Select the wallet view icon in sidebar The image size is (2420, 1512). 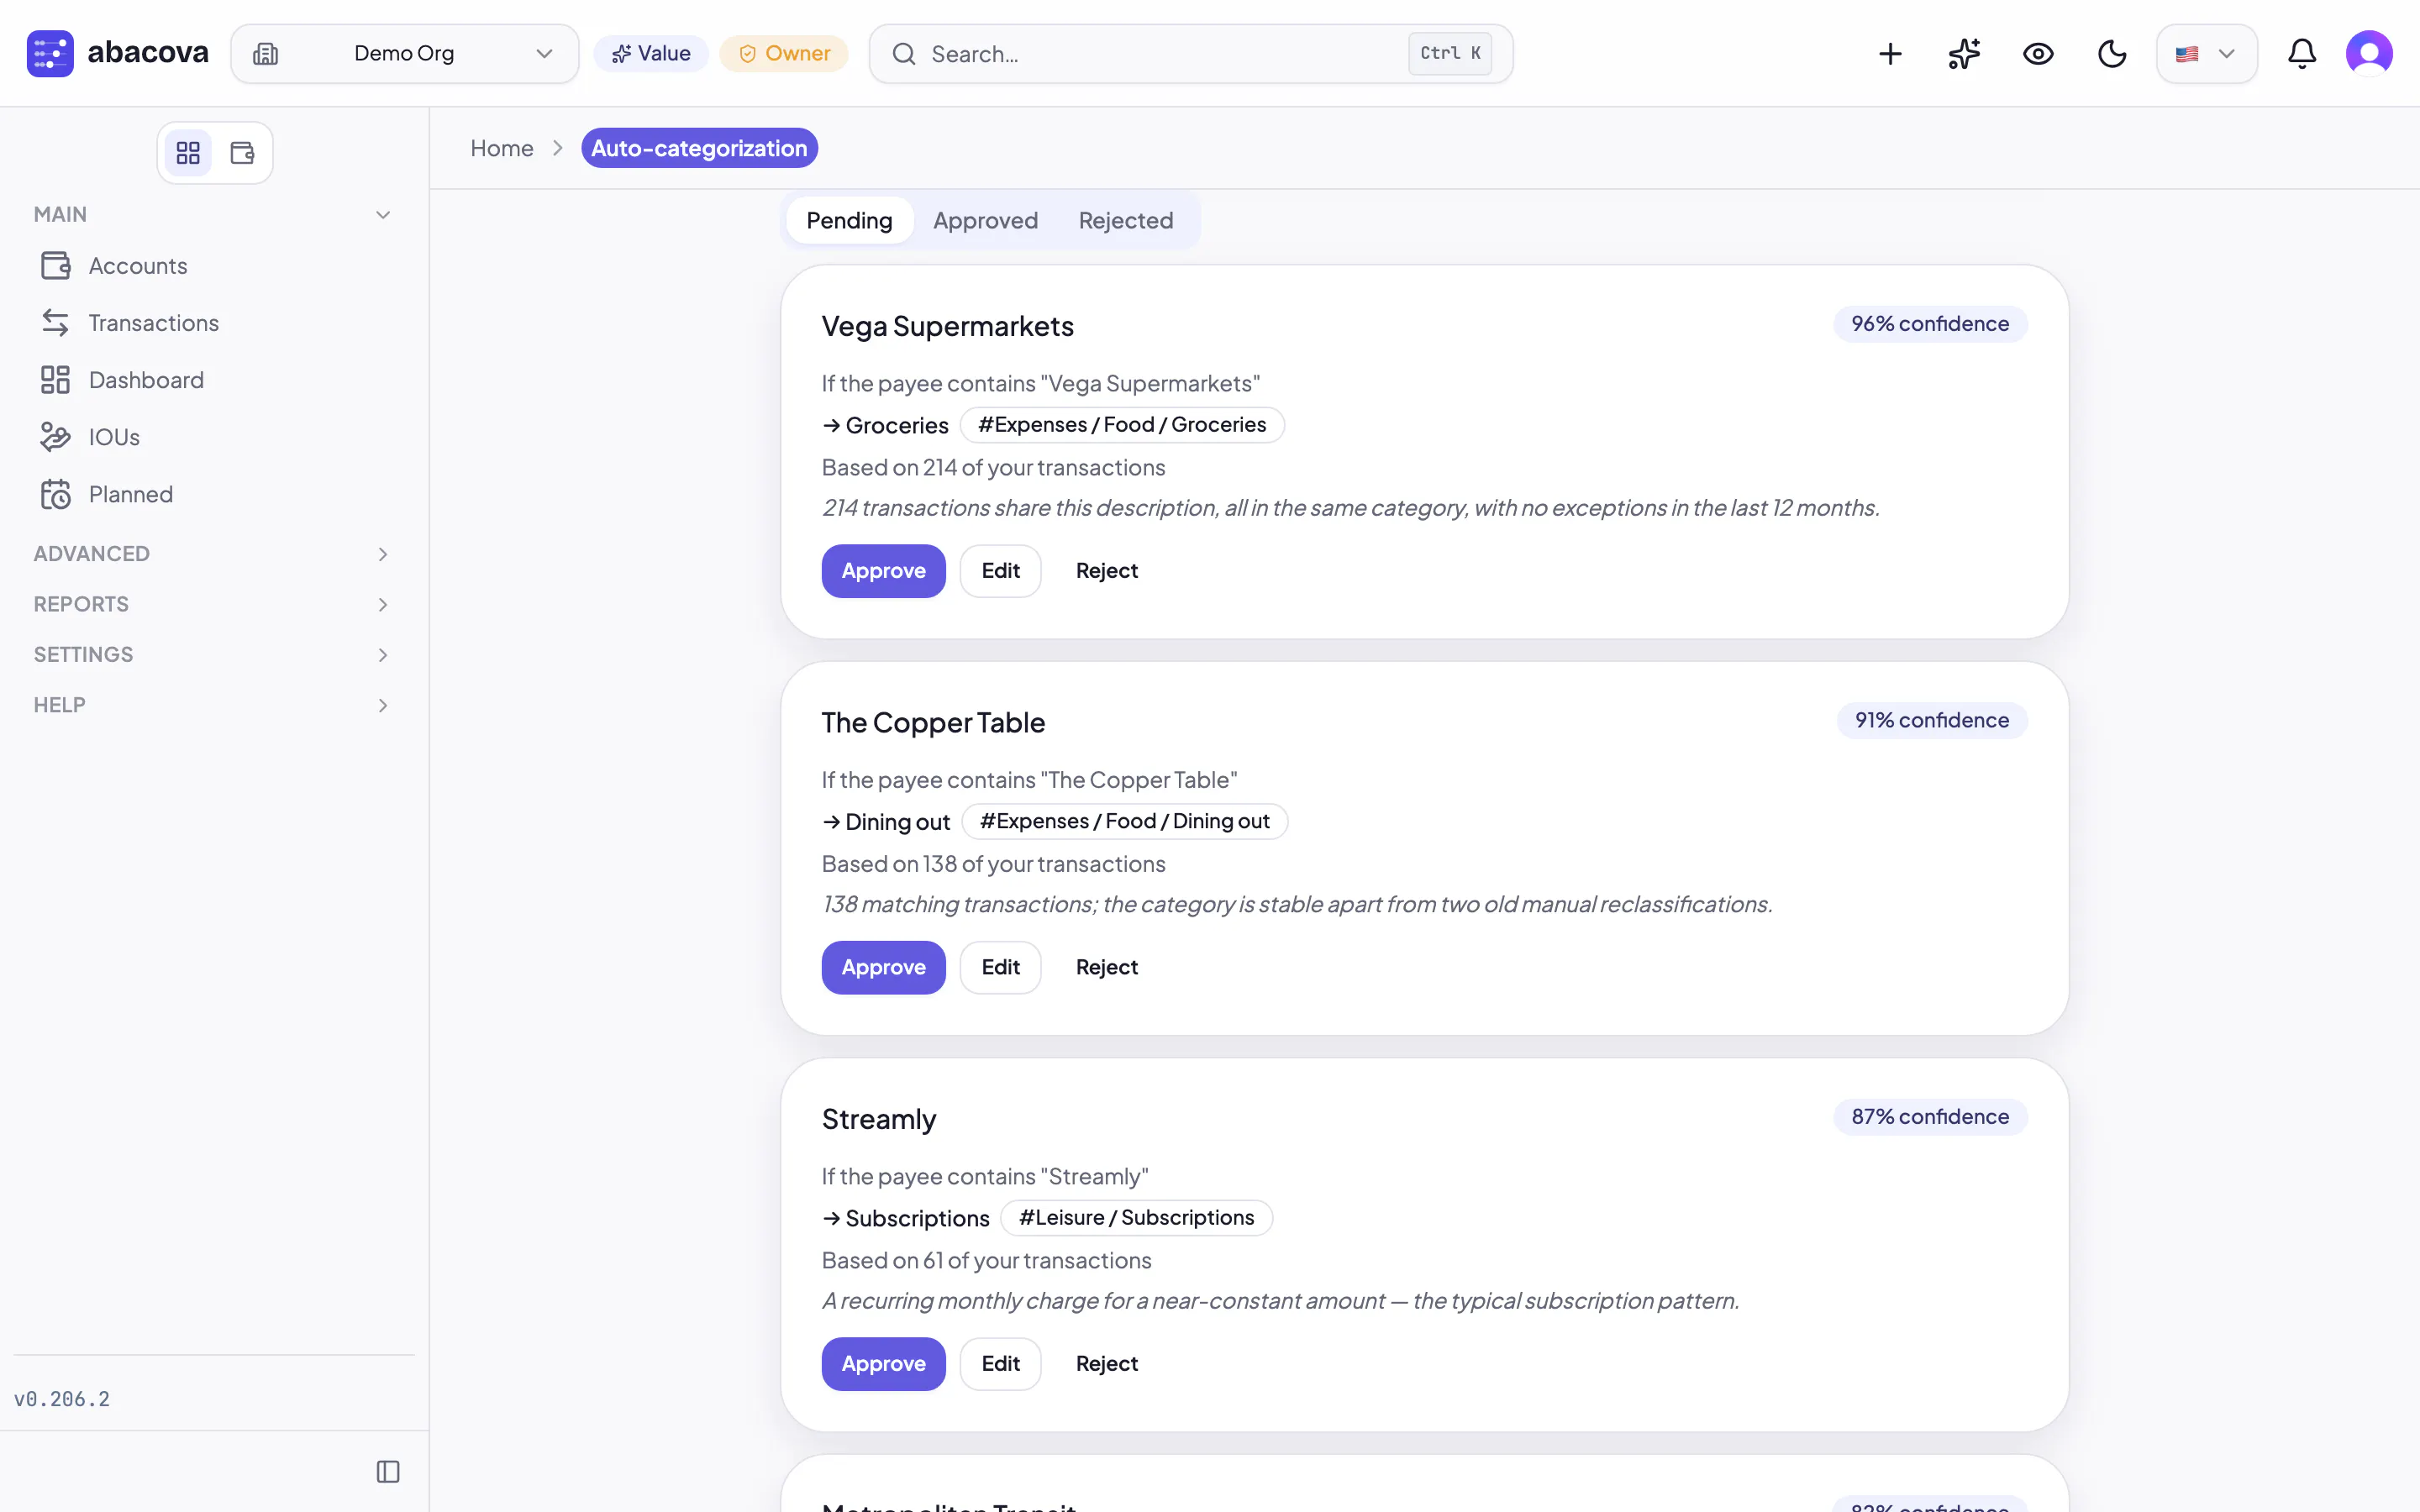click(x=242, y=153)
